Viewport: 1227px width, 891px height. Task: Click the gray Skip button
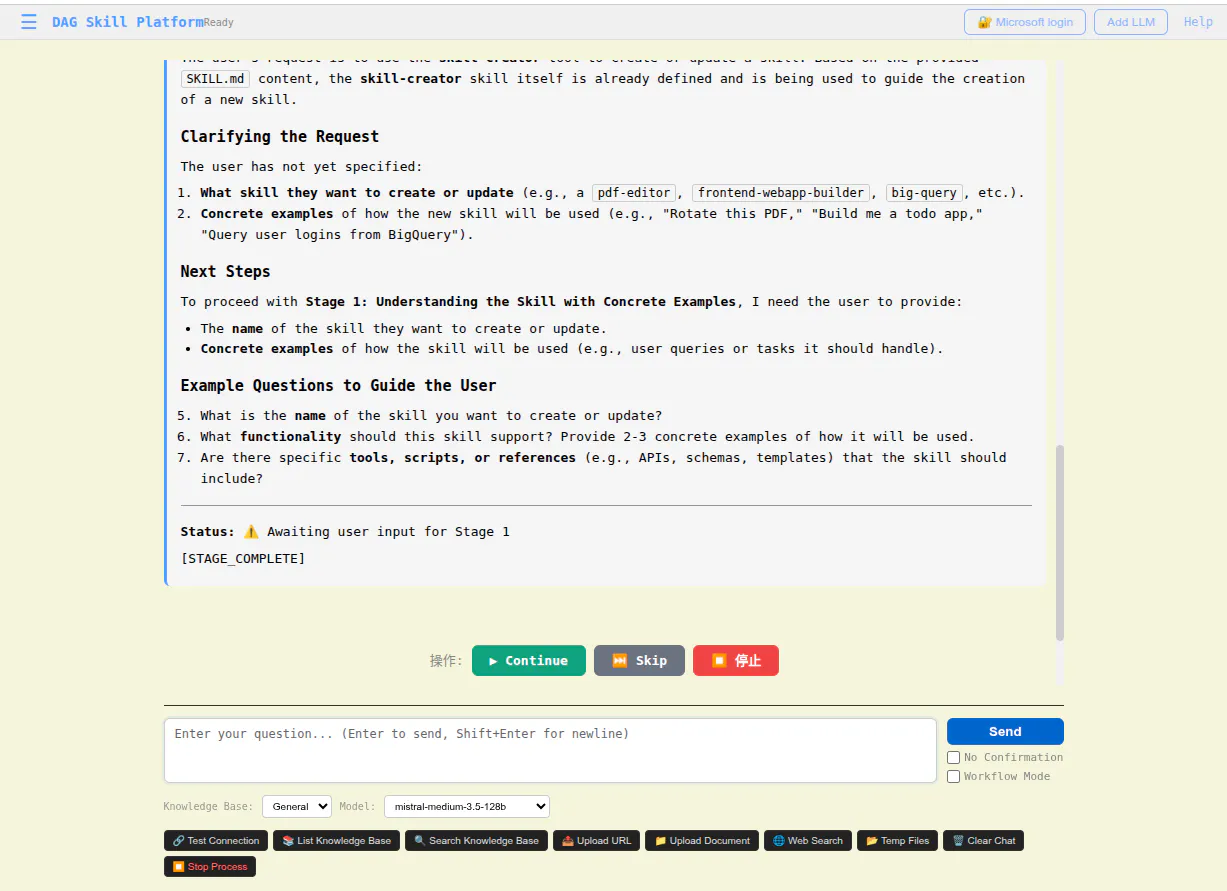pyautogui.click(x=639, y=660)
